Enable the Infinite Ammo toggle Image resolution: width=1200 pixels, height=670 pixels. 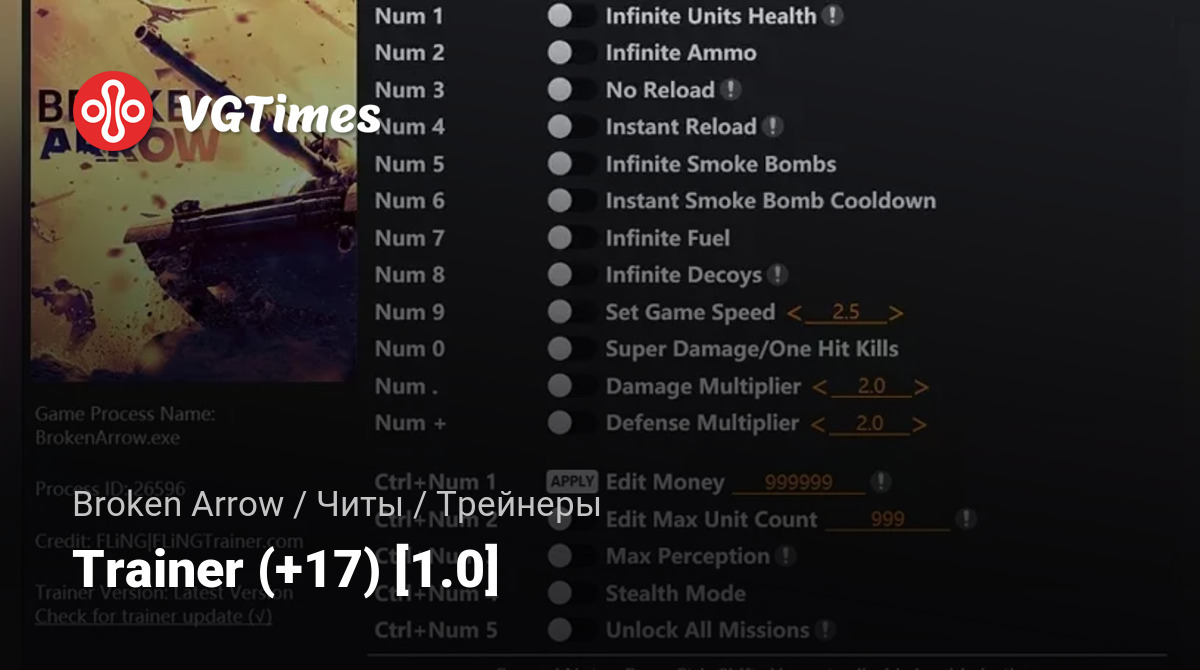pos(572,52)
